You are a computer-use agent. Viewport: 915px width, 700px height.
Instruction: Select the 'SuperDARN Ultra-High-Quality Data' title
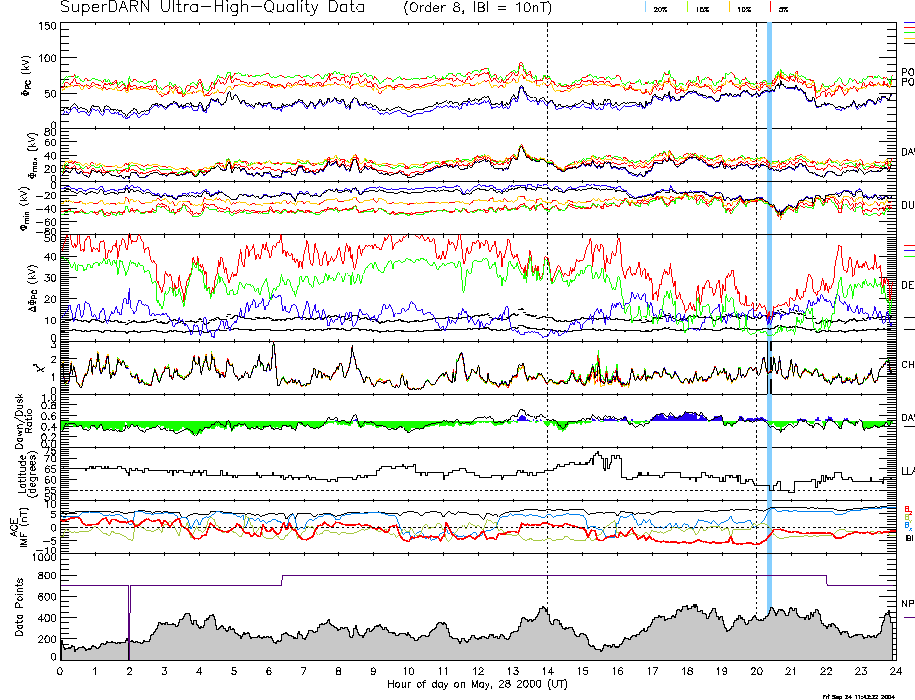click(x=212, y=8)
